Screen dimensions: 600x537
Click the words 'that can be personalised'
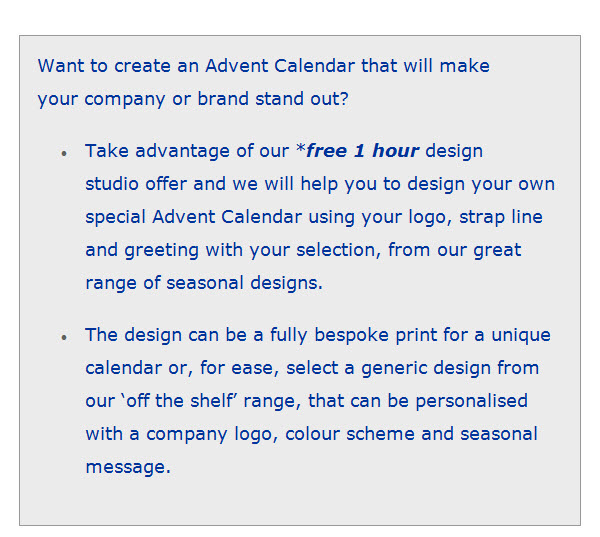tap(418, 401)
